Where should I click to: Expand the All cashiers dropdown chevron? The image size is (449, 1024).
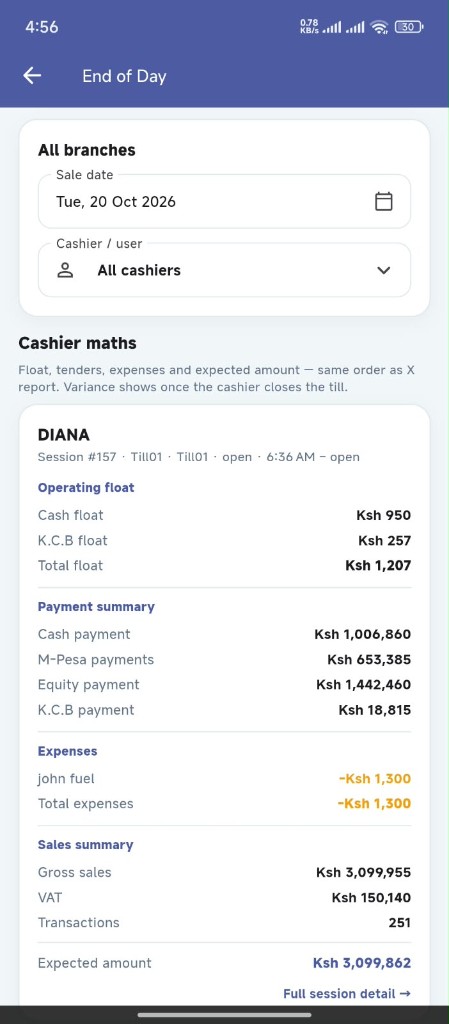[384, 270]
